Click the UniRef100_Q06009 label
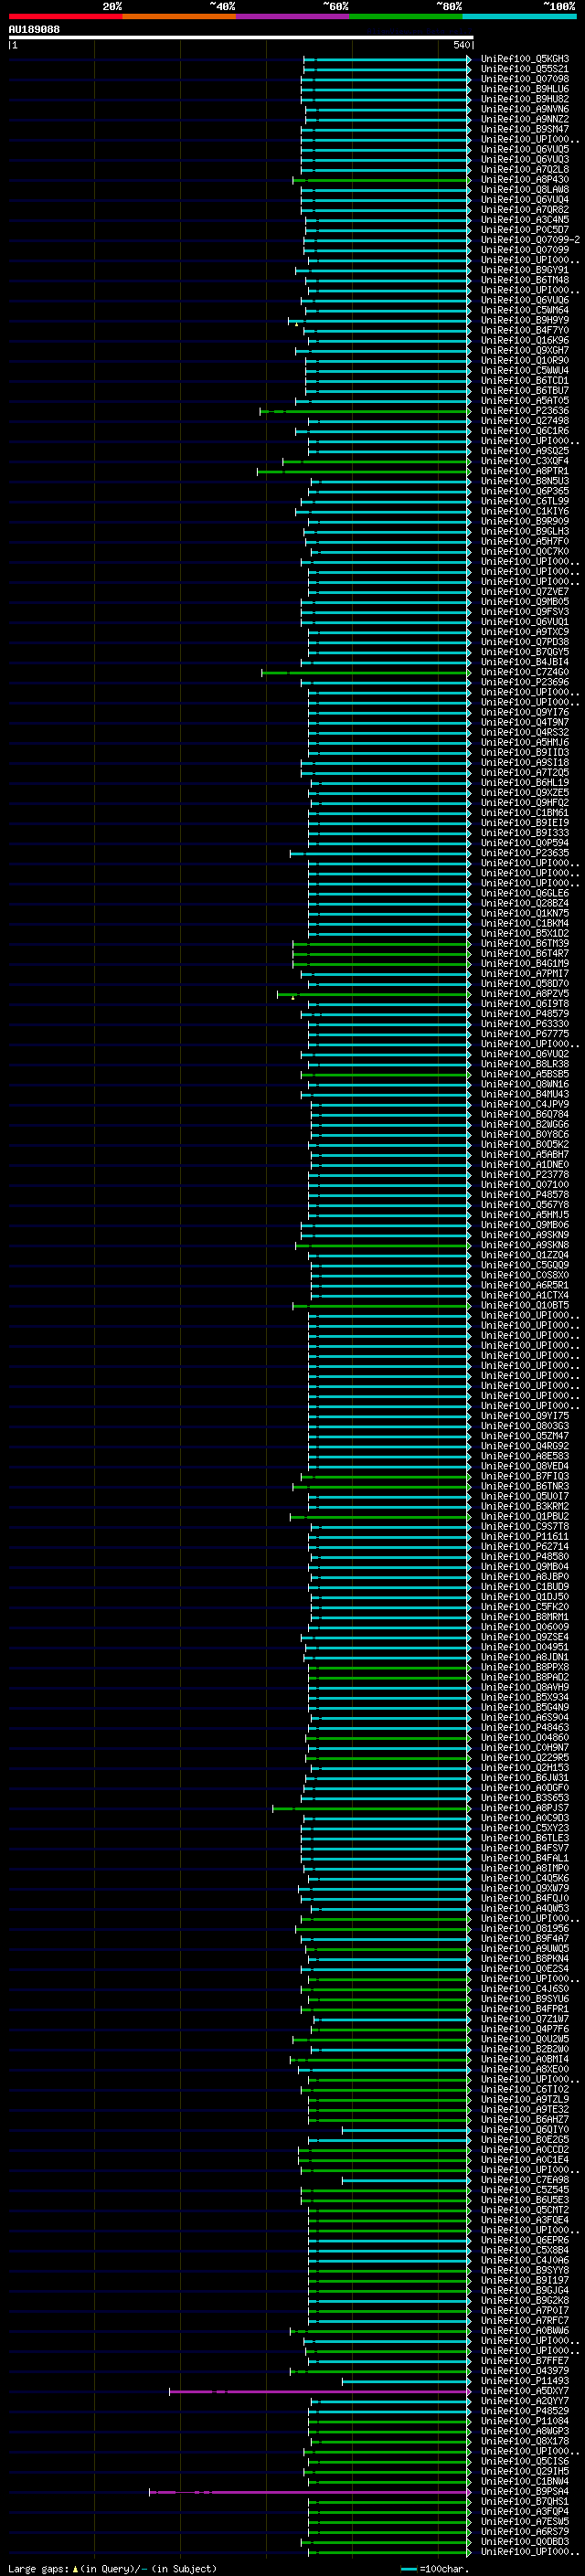 click(x=525, y=1628)
